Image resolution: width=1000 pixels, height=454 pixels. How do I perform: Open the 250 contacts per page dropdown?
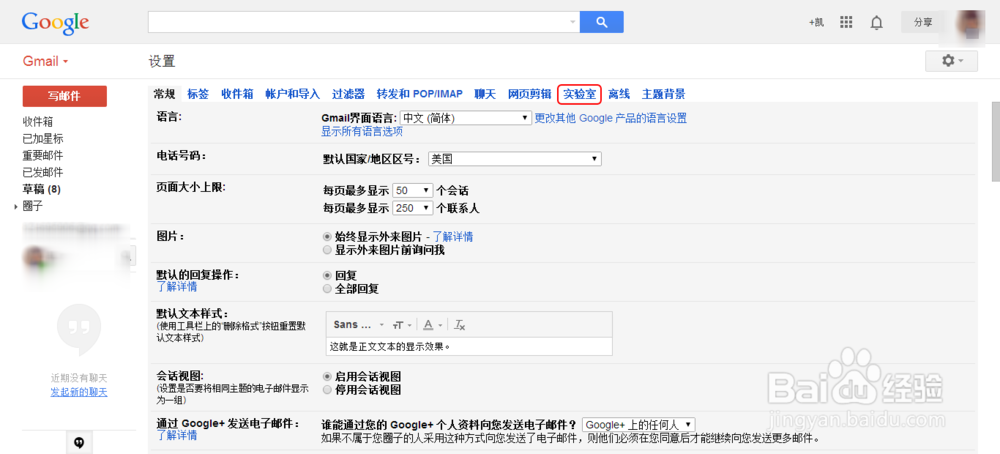point(413,208)
